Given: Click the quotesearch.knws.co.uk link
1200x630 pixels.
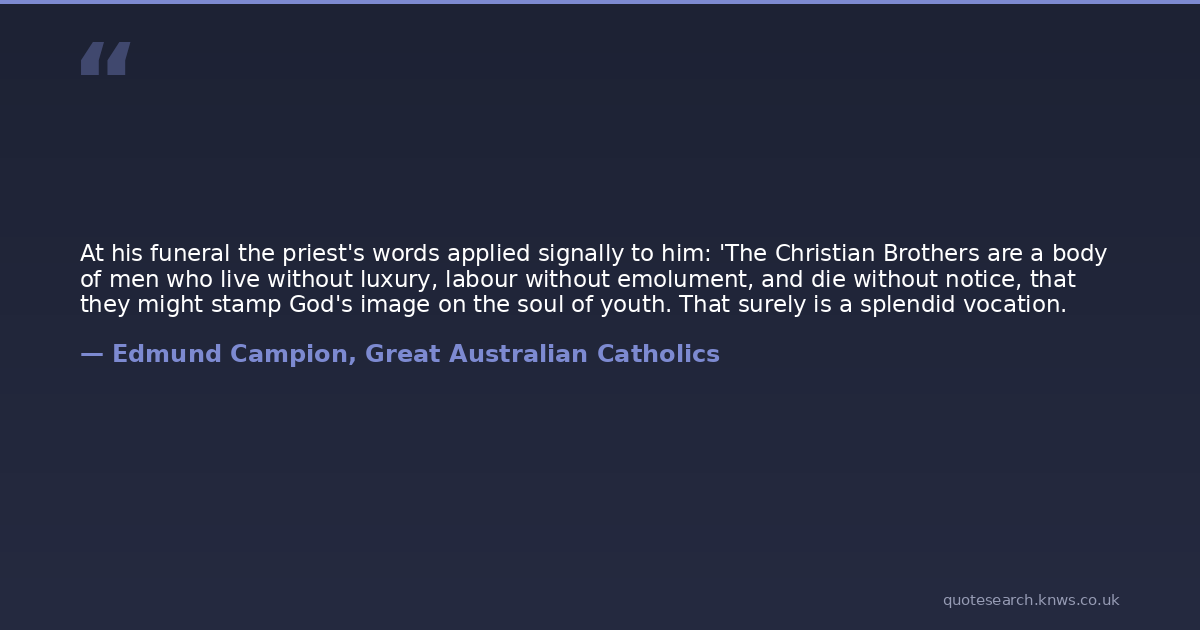Looking at the screenshot, I should (x=1030, y=600).
